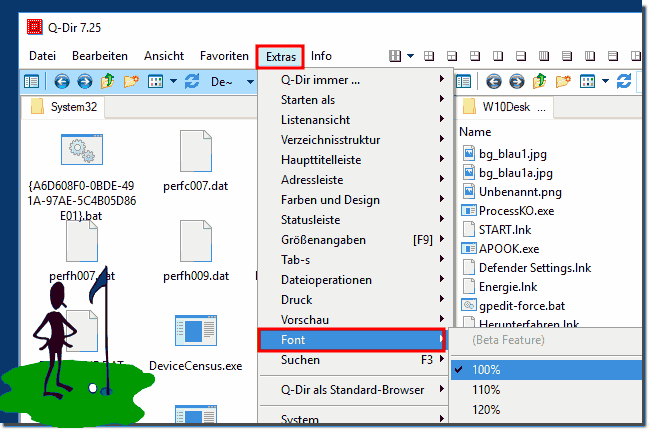Refresh the left pane
This screenshot has height=430, width=649.
click(x=192, y=81)
